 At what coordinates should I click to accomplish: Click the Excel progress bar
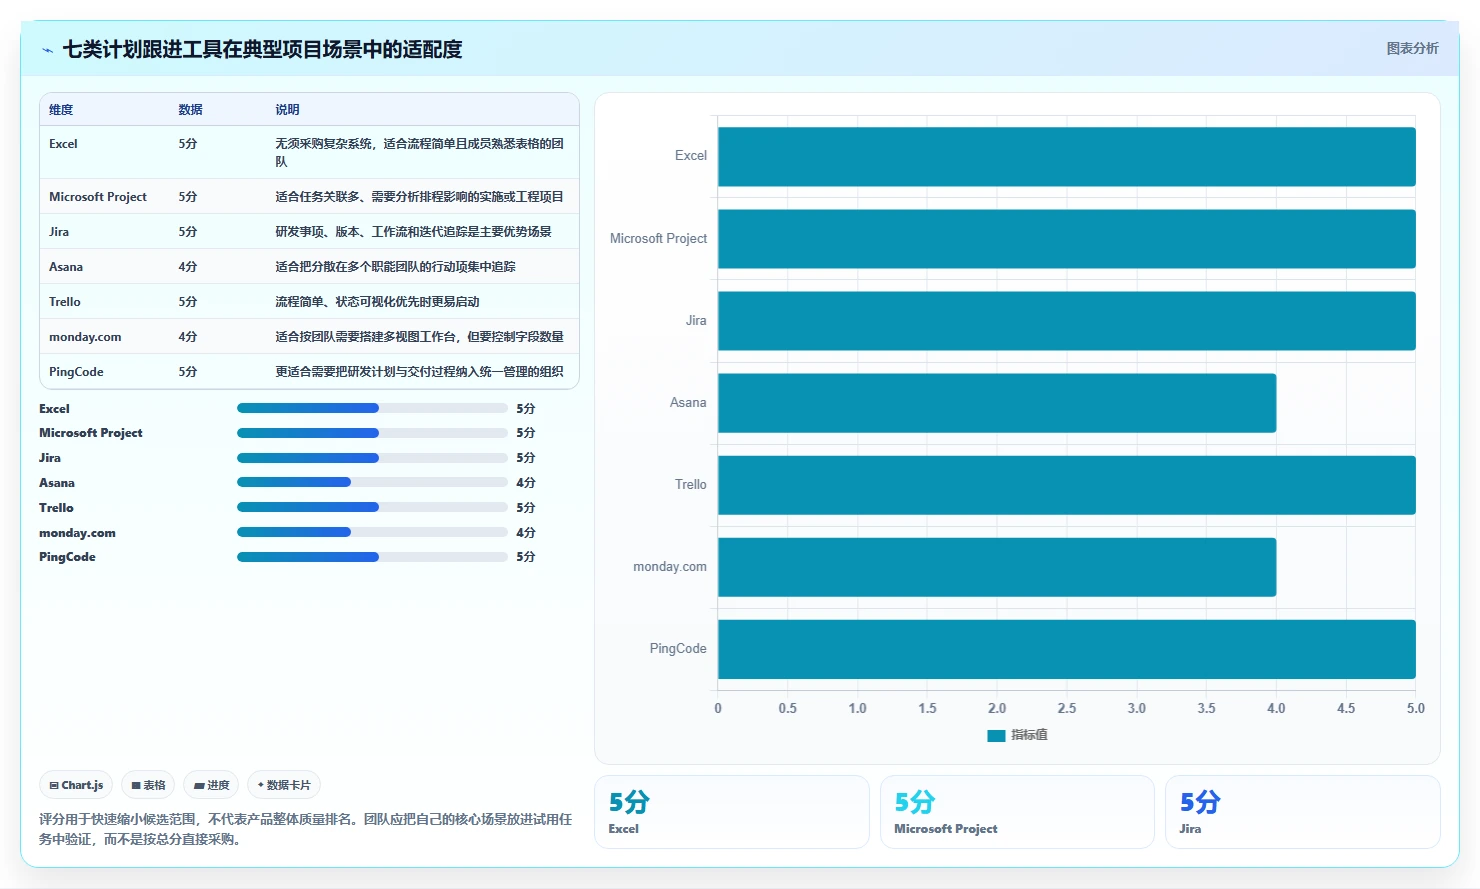tap(372, 408)
